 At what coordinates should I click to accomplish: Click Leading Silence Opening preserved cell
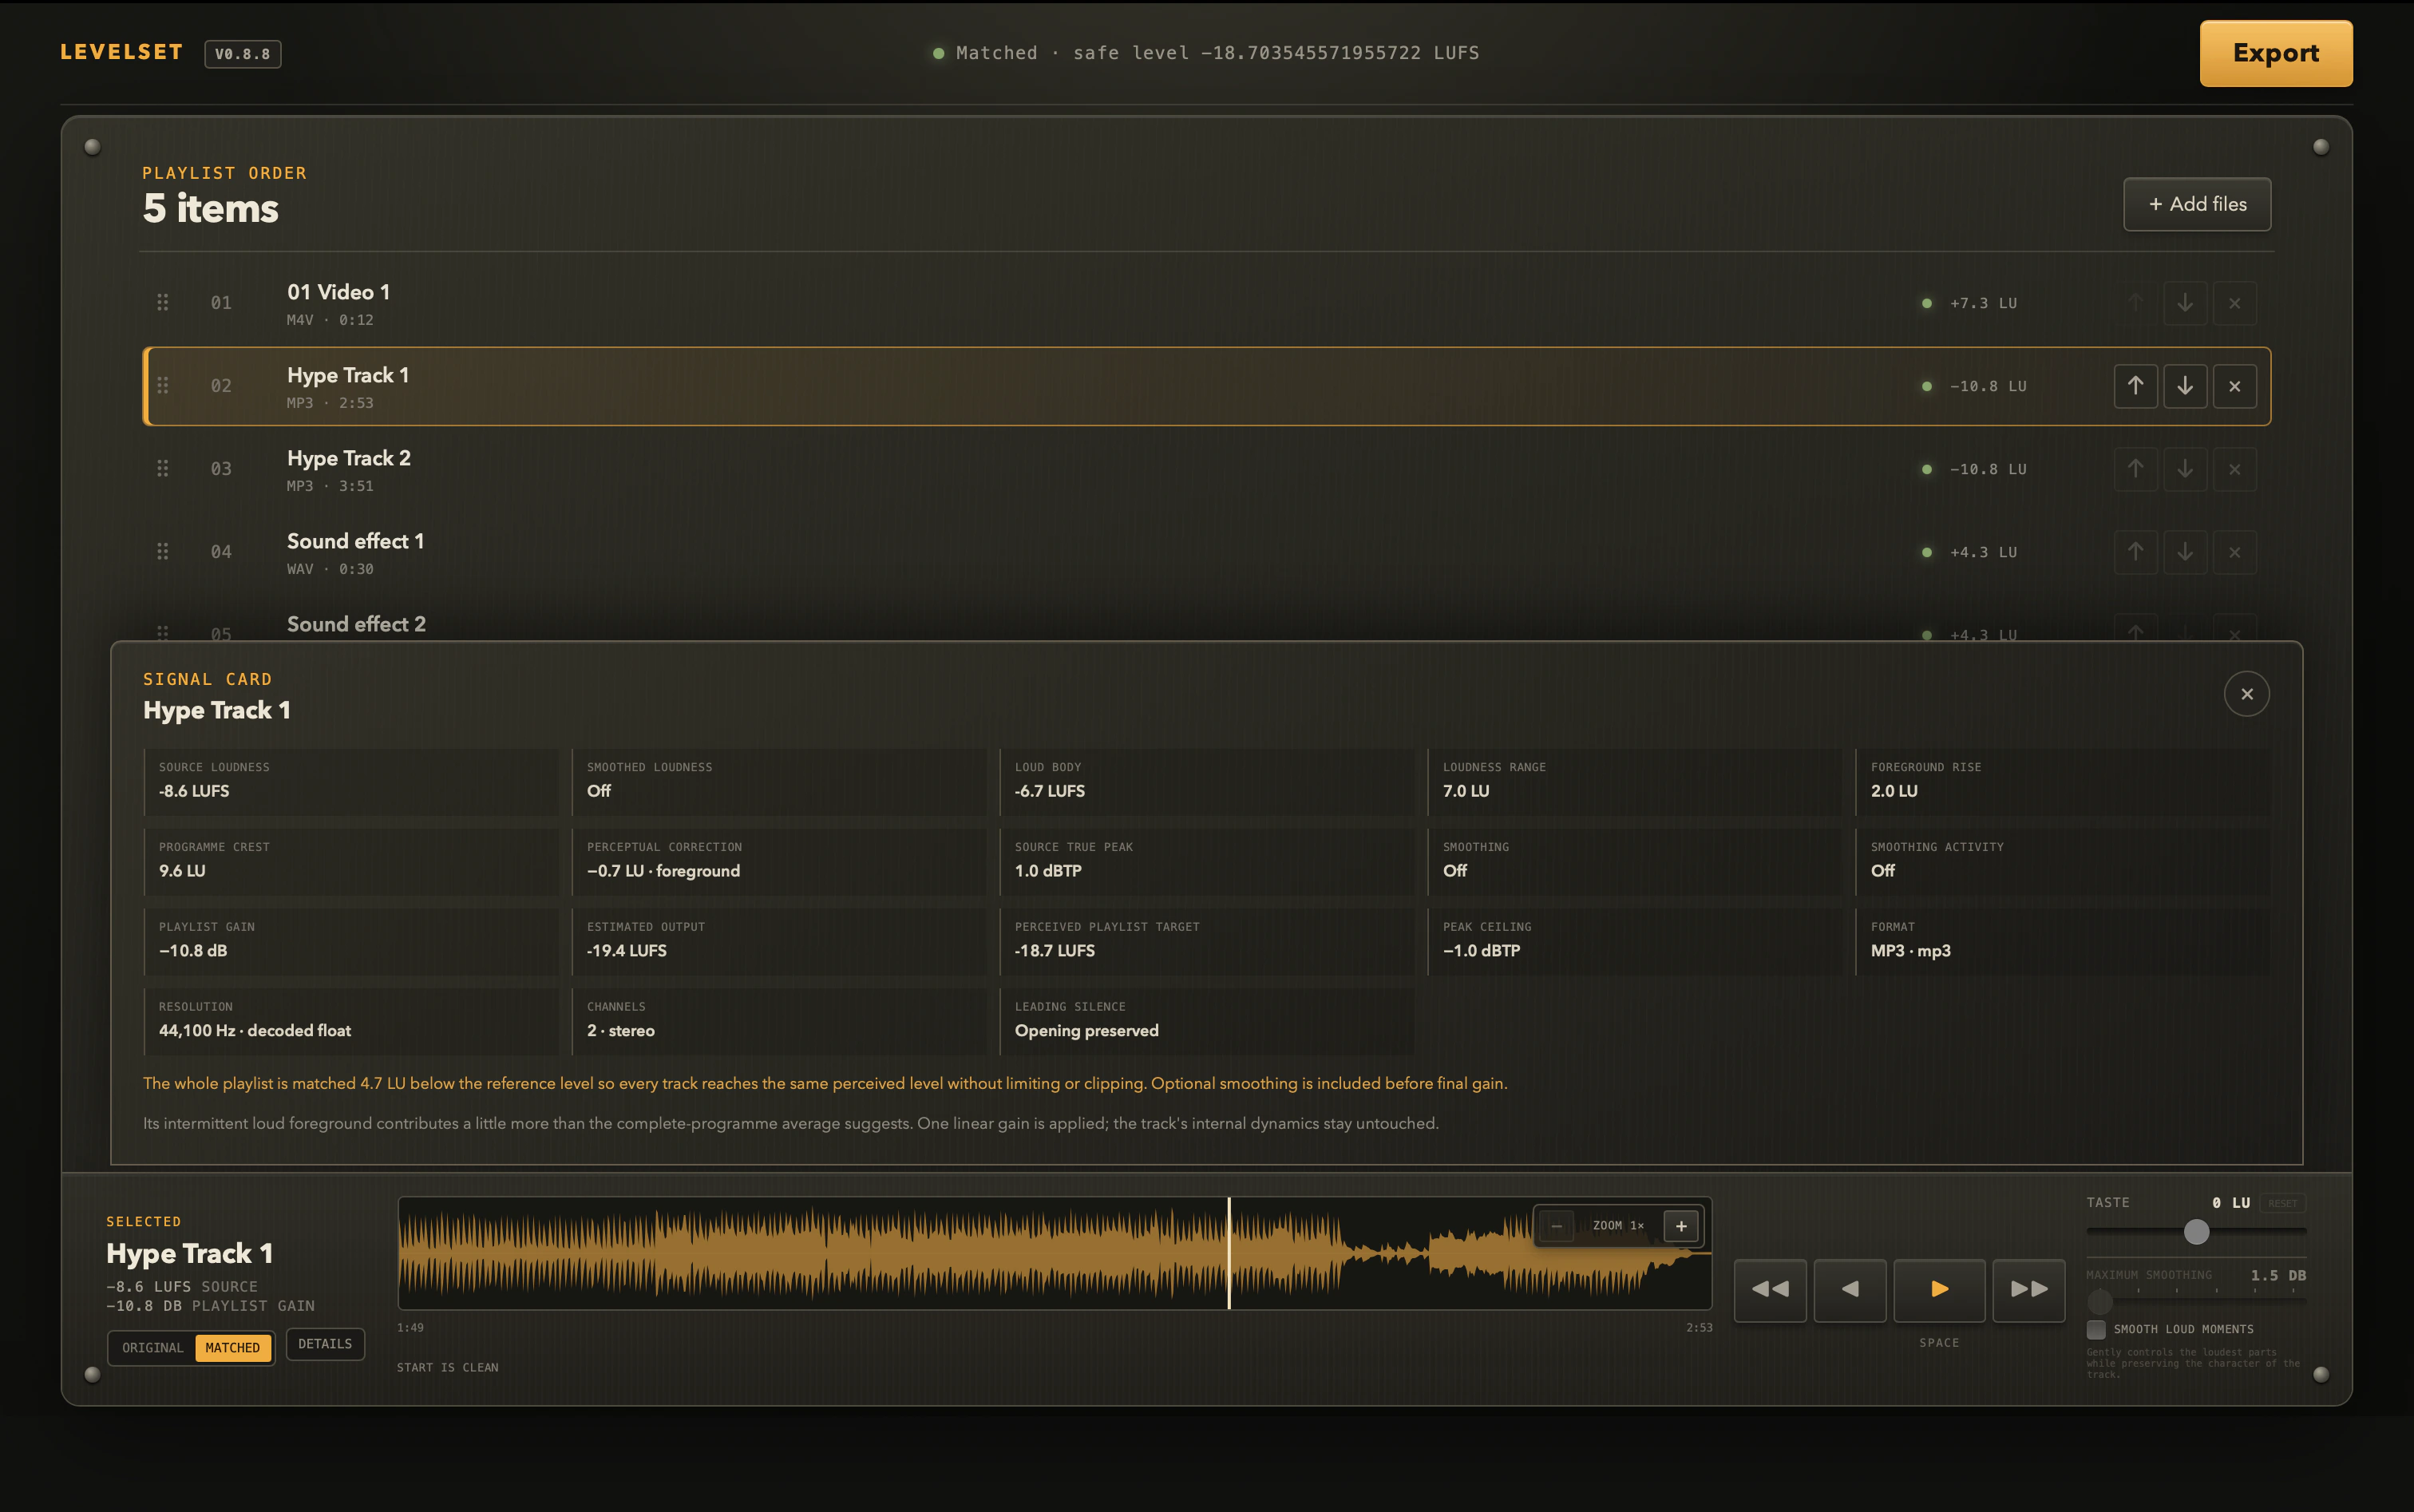[x=1208, y=1022]
